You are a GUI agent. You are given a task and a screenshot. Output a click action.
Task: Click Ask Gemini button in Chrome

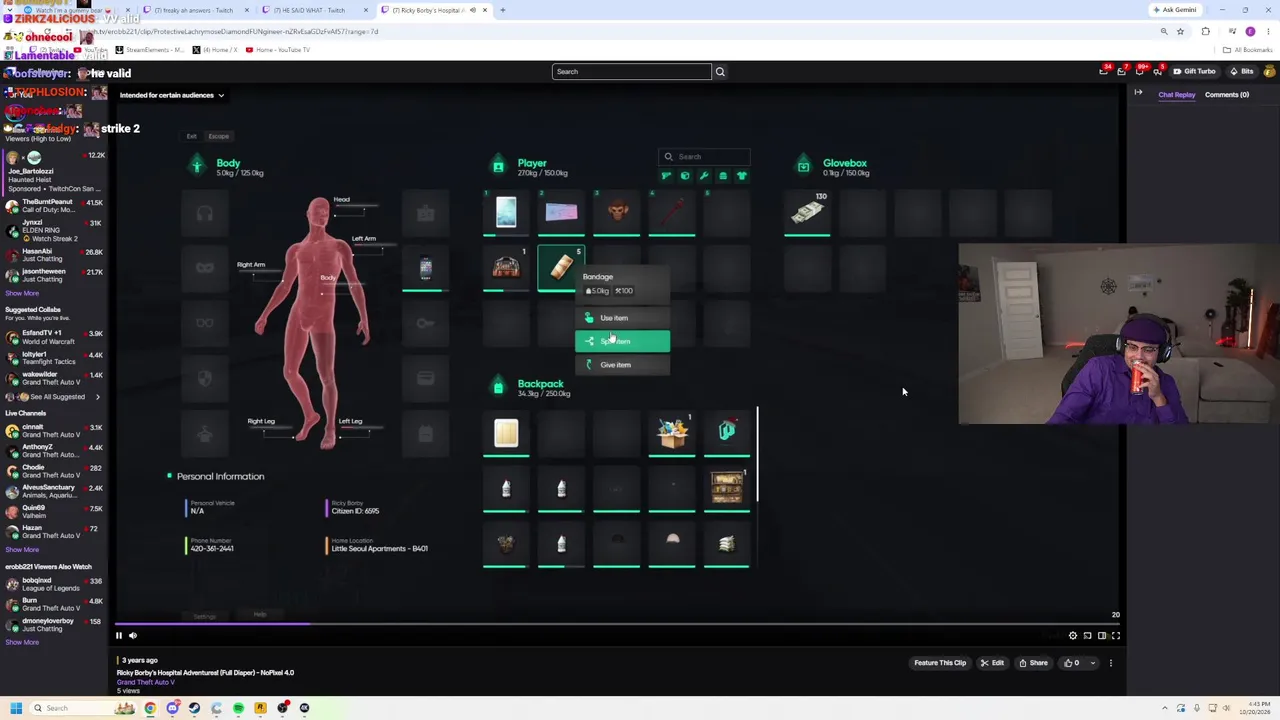[1175, 10]
